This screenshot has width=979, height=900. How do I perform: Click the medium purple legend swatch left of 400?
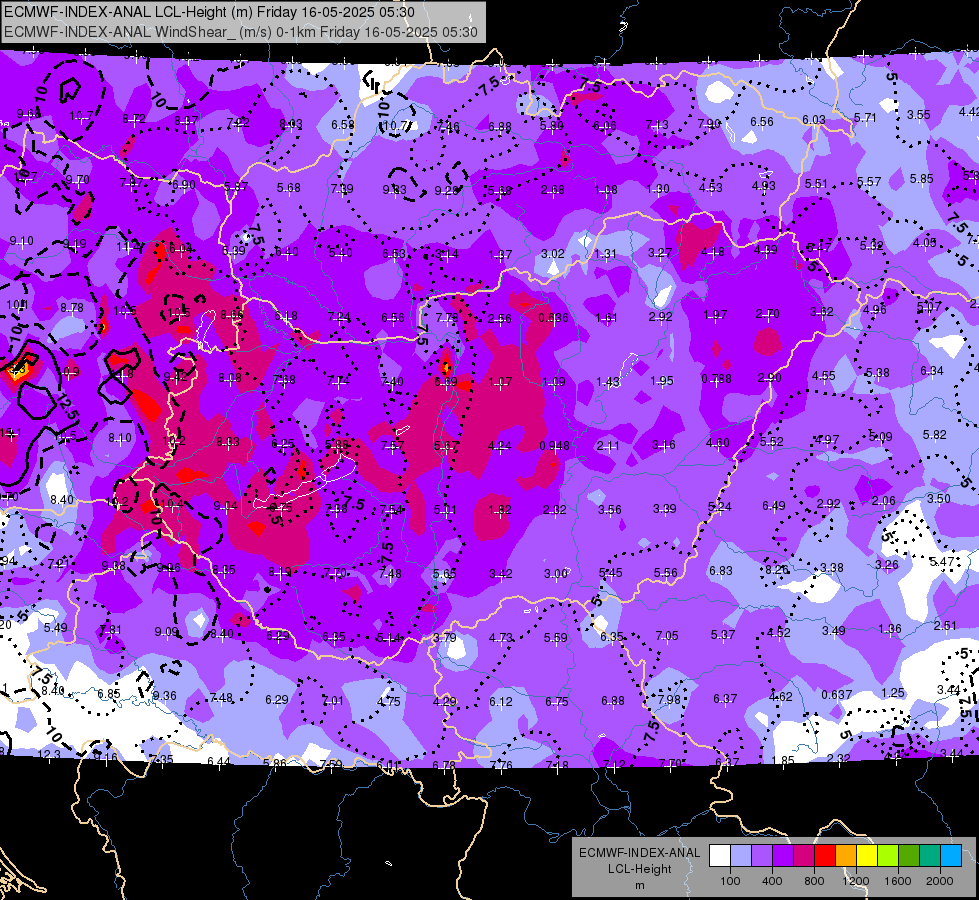click(762, 855)
